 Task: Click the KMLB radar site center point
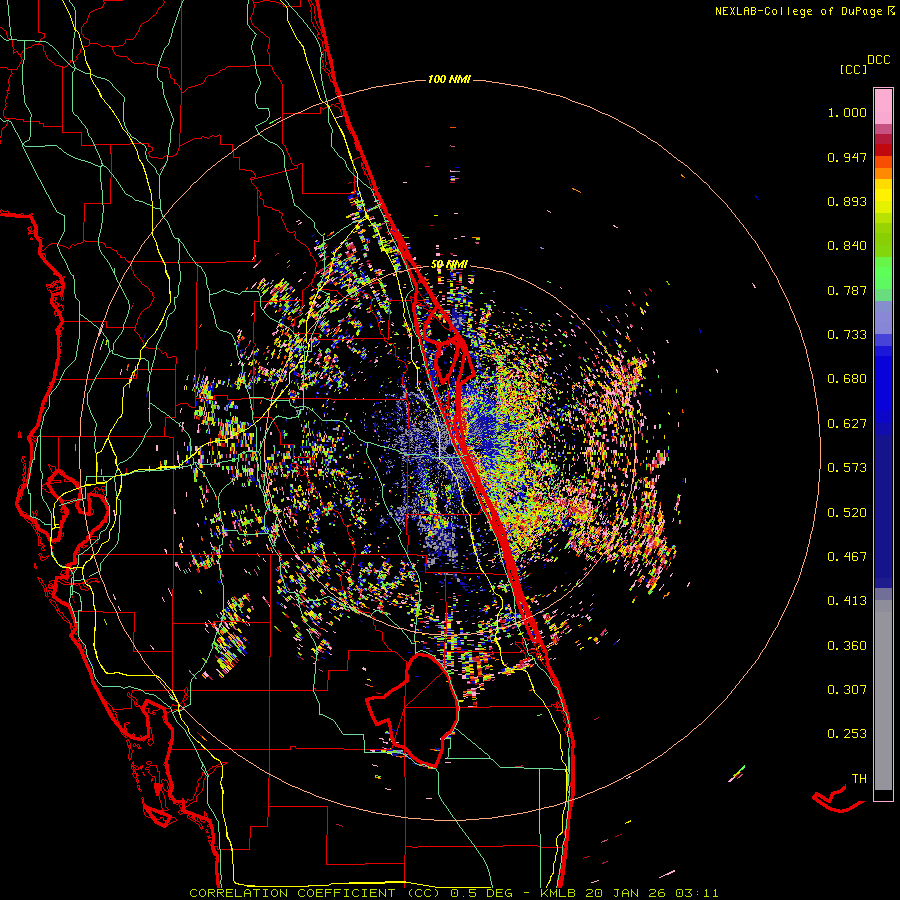[449, 451]
